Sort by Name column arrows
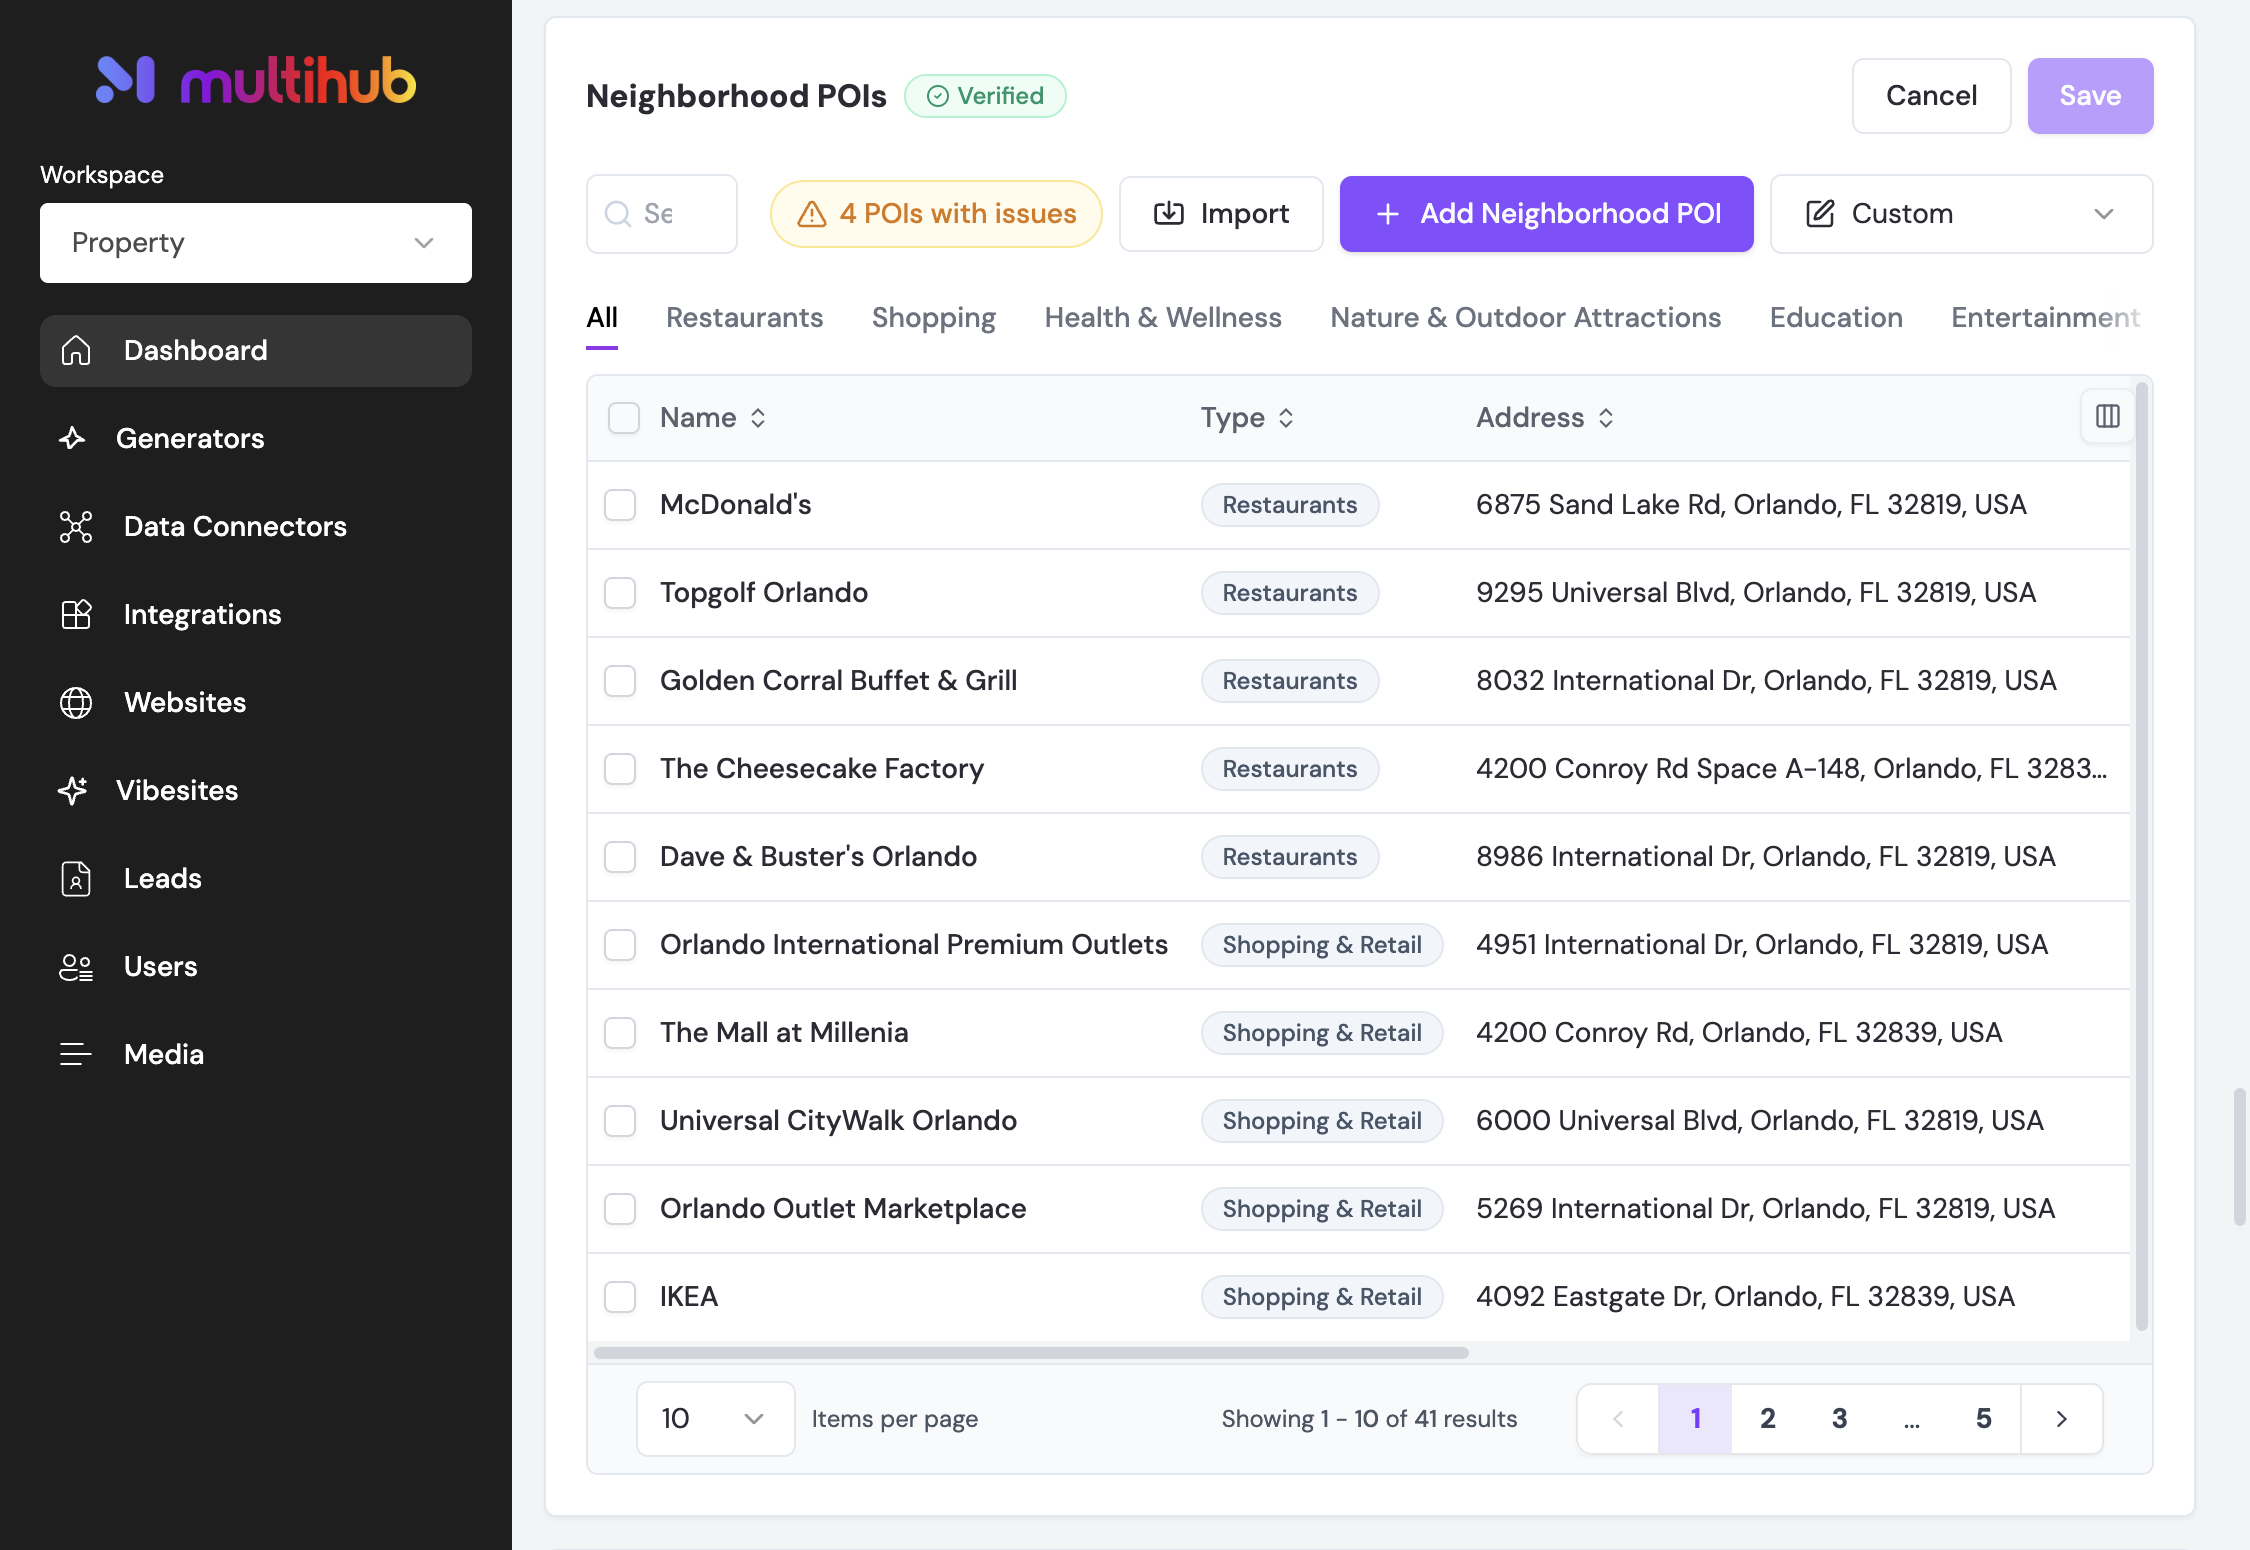The height and width of the screenshot is (1550, 2250). pos(758,418)
